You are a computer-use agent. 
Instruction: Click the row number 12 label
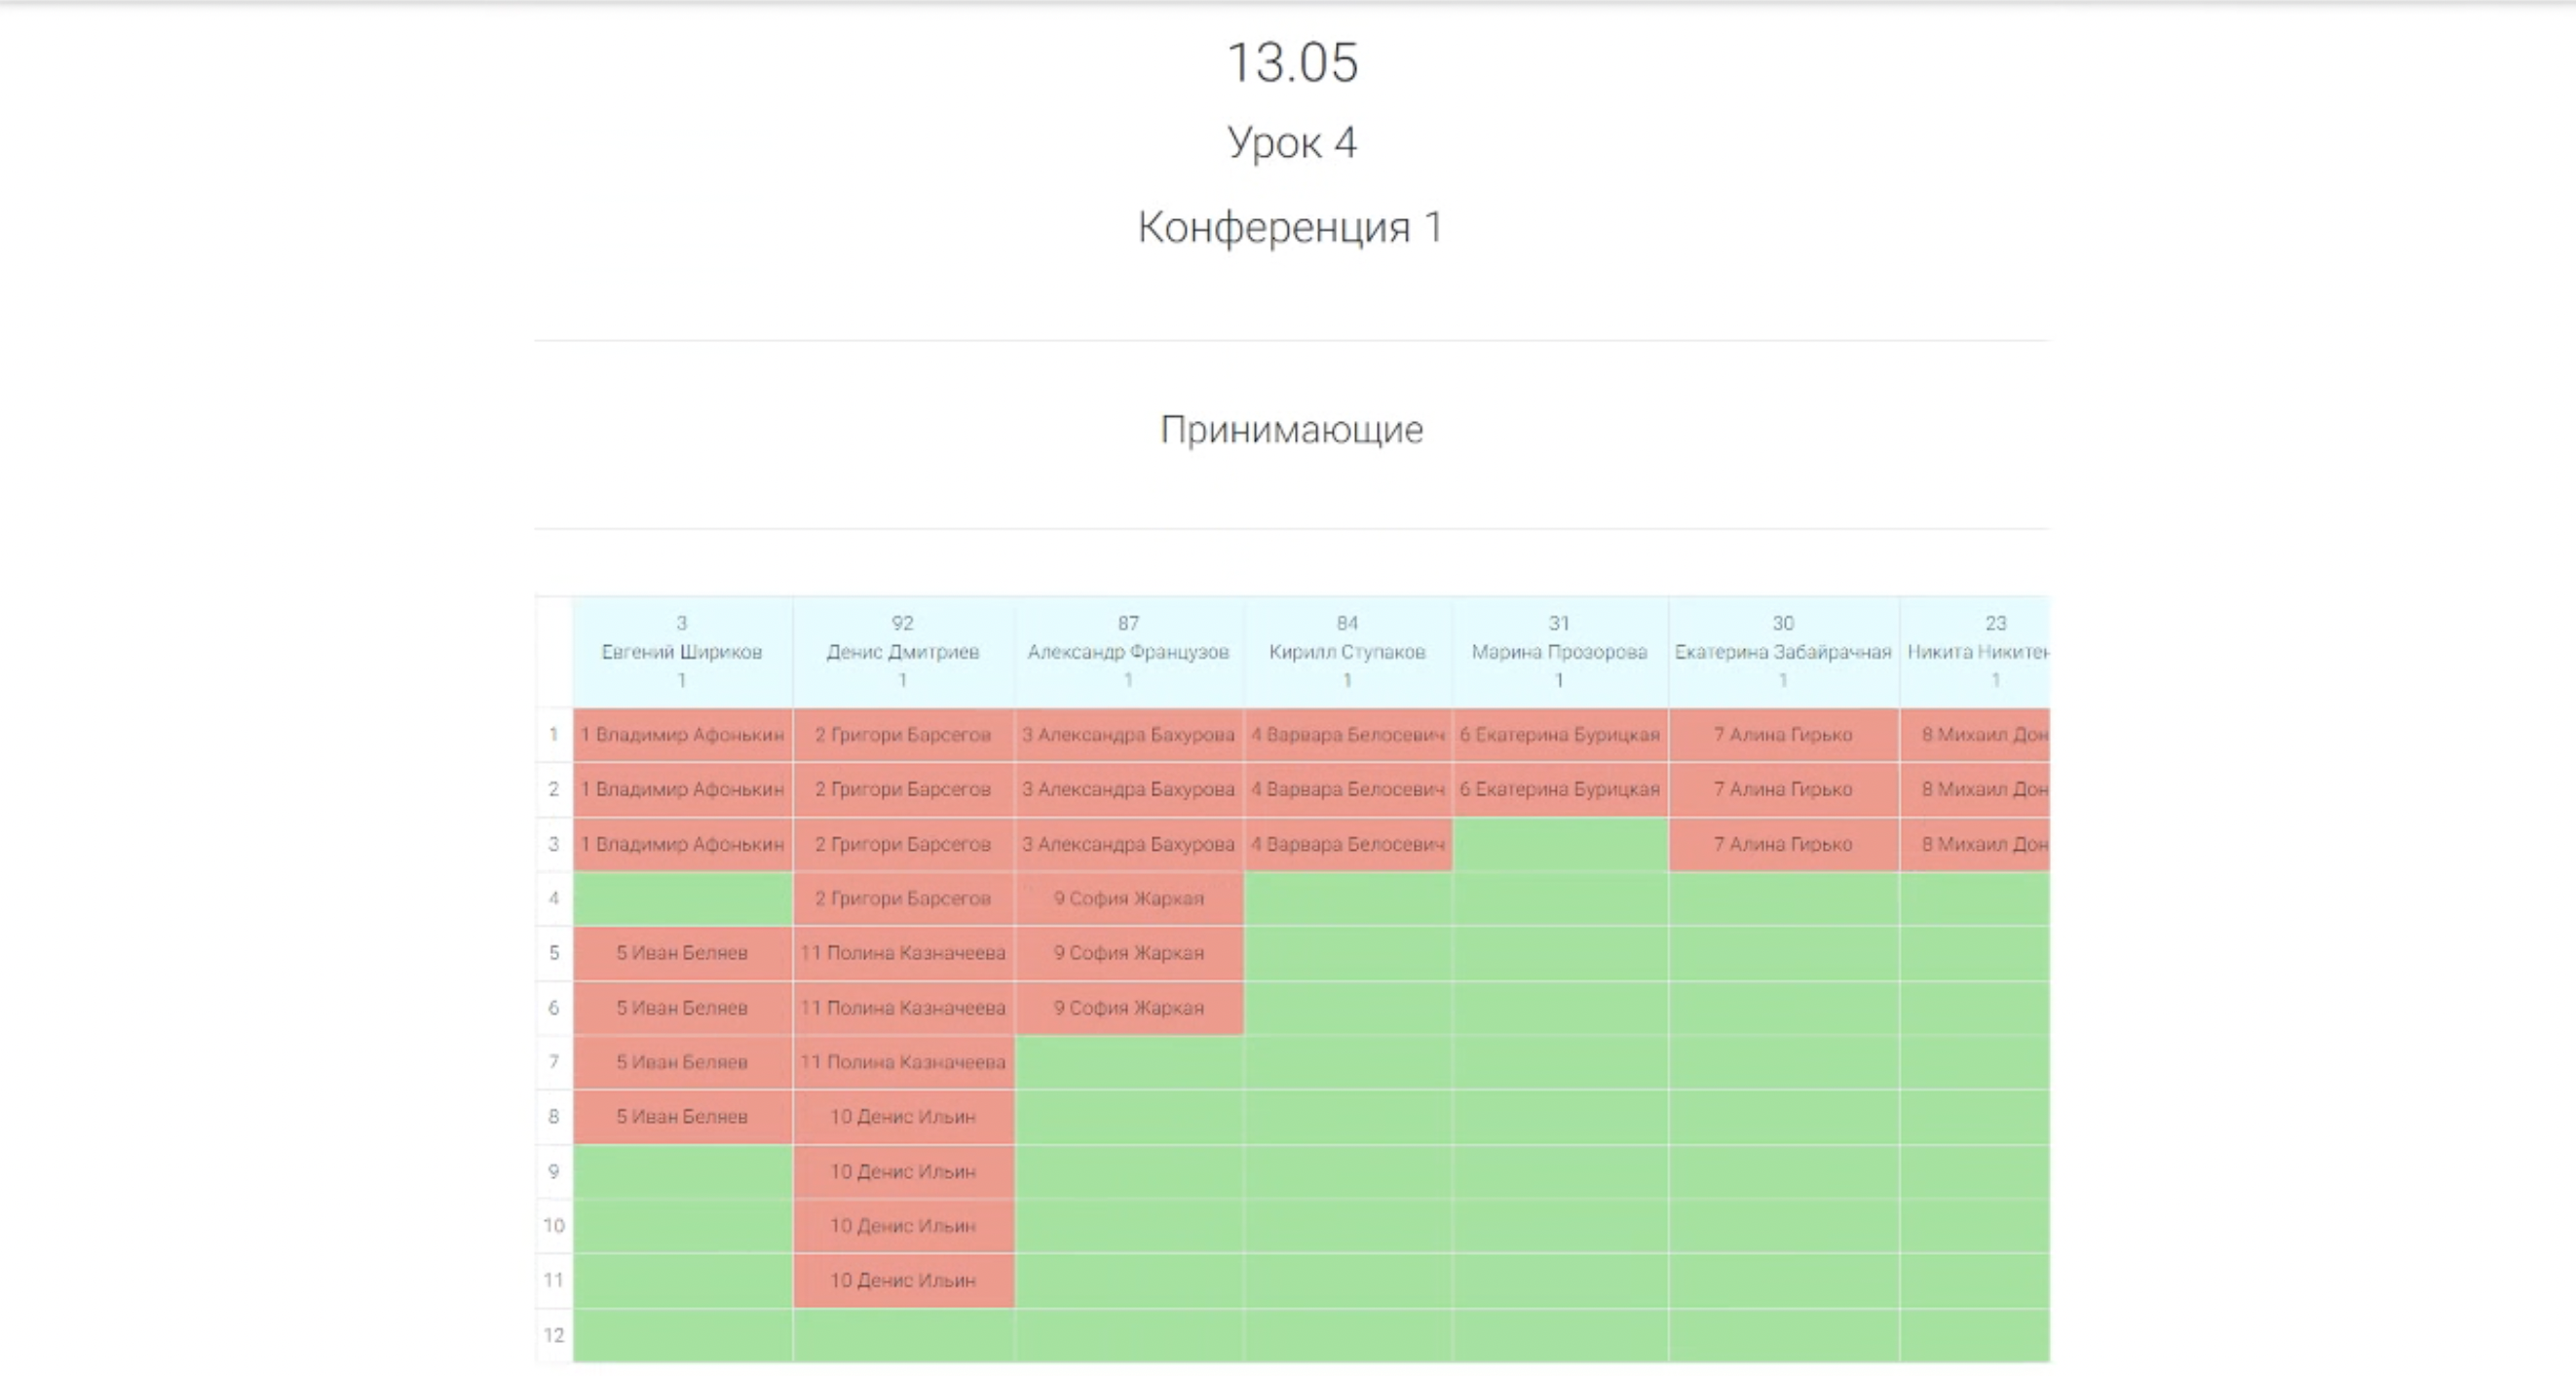coord(554,1335)
